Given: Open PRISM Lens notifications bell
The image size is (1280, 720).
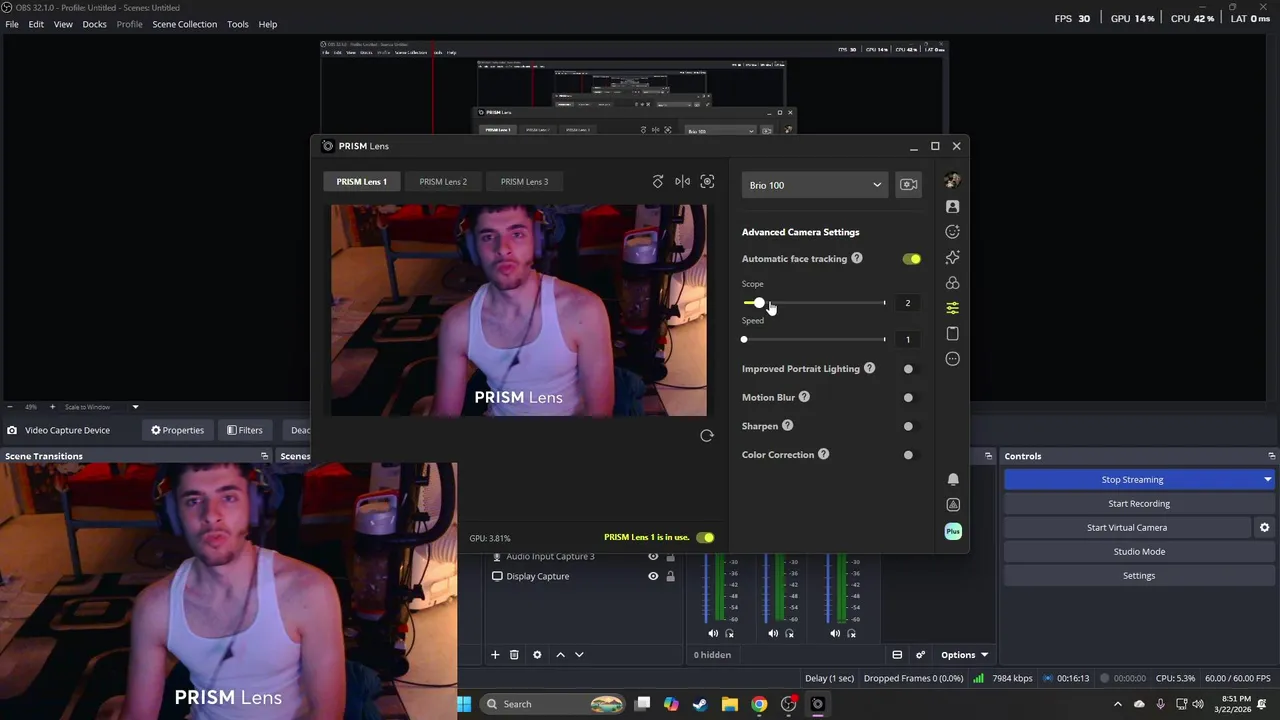Looking at the screenshot, I should (x=953, y=479).
